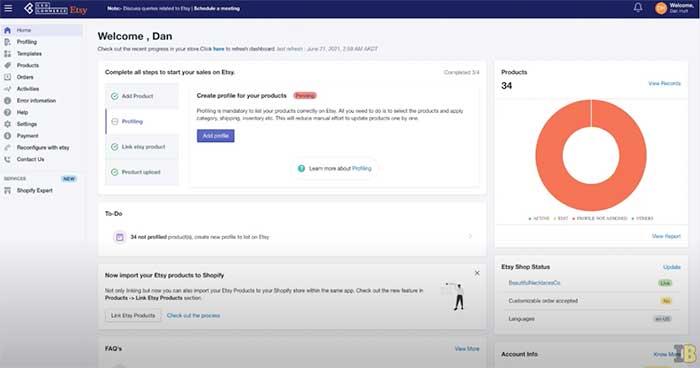The height and width of the screenshot is (368, 700).
Task: Click the orange user avatar icon
Action: click(x=661, y=8)
